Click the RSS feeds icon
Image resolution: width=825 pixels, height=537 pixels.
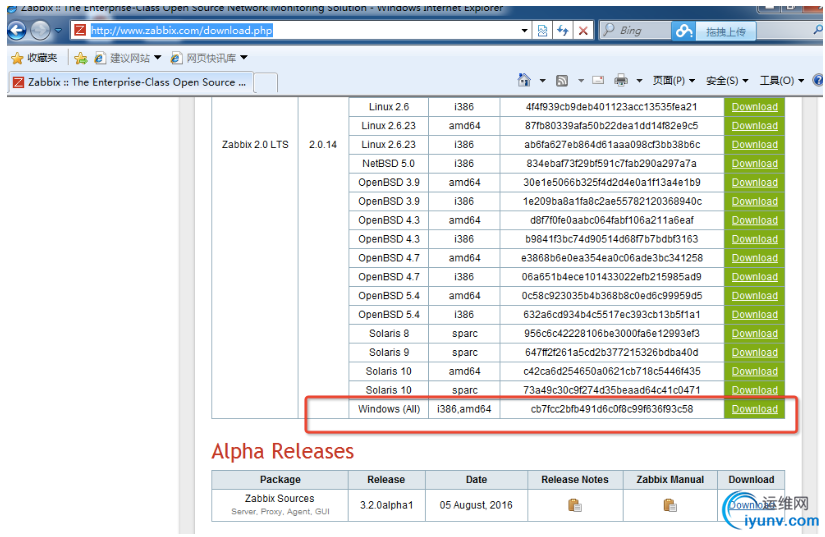(562, 80)
